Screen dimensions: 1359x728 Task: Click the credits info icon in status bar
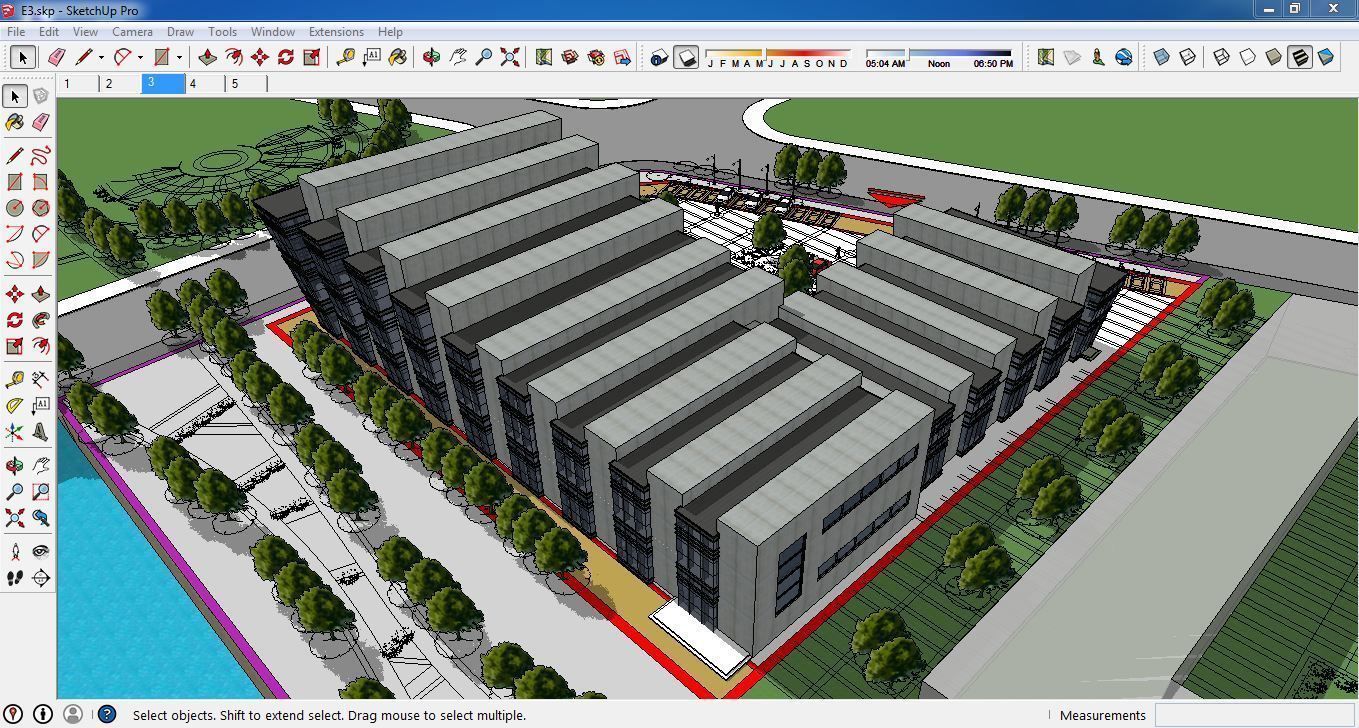43,714
